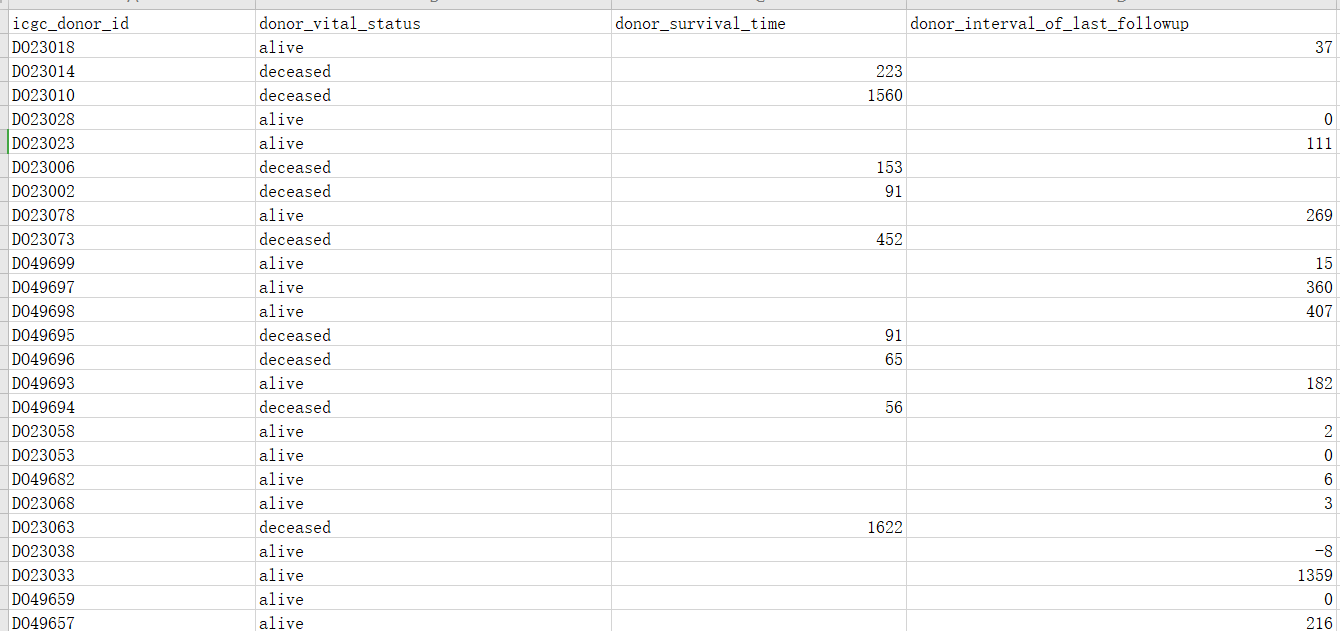Click donor ID cell D023073
This screenshot has width=1340, height=631.
[x=131, y=239]
